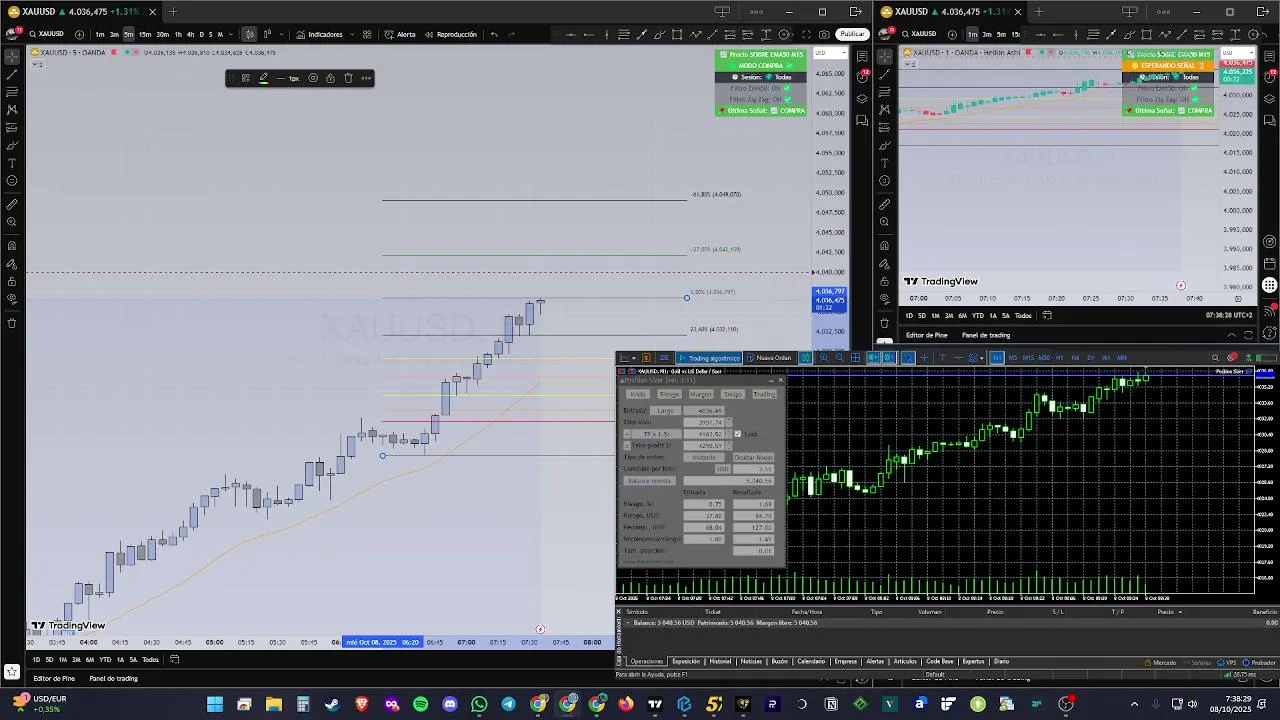Open Spotify from Windows taskbar
The image size is (1280, 720).
point(421,705)
